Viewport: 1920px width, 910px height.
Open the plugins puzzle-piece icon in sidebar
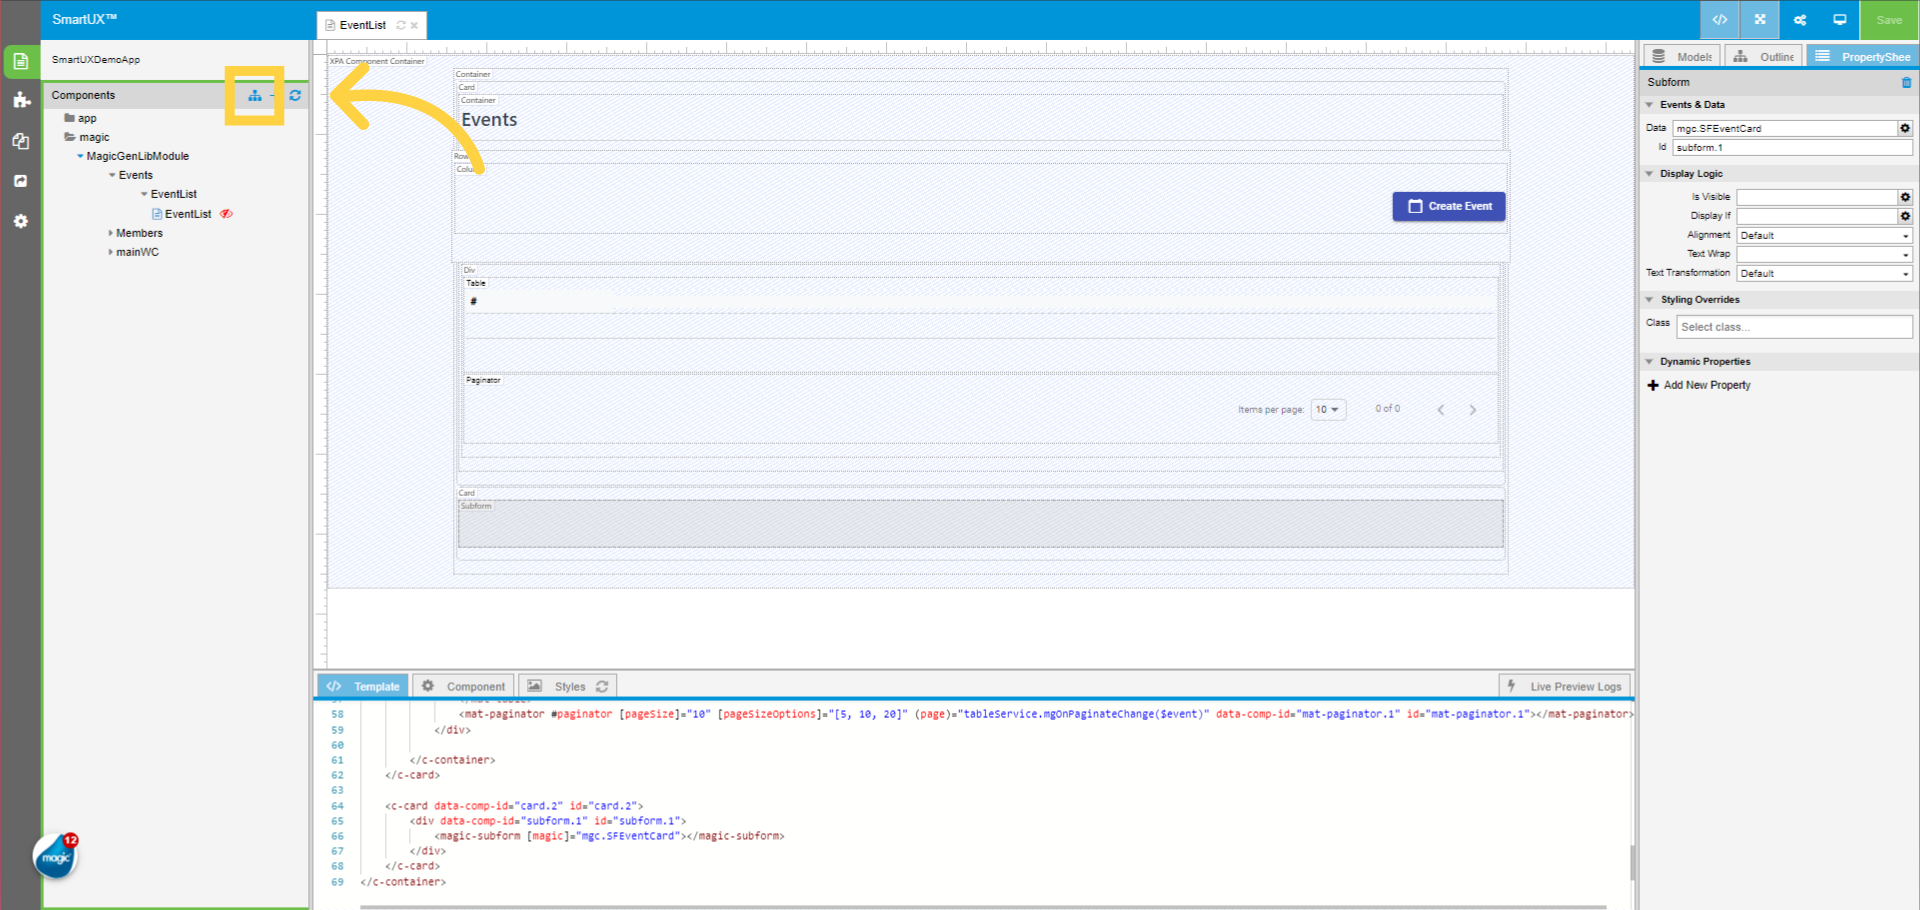pyautogui.click(x=20, y=100)
